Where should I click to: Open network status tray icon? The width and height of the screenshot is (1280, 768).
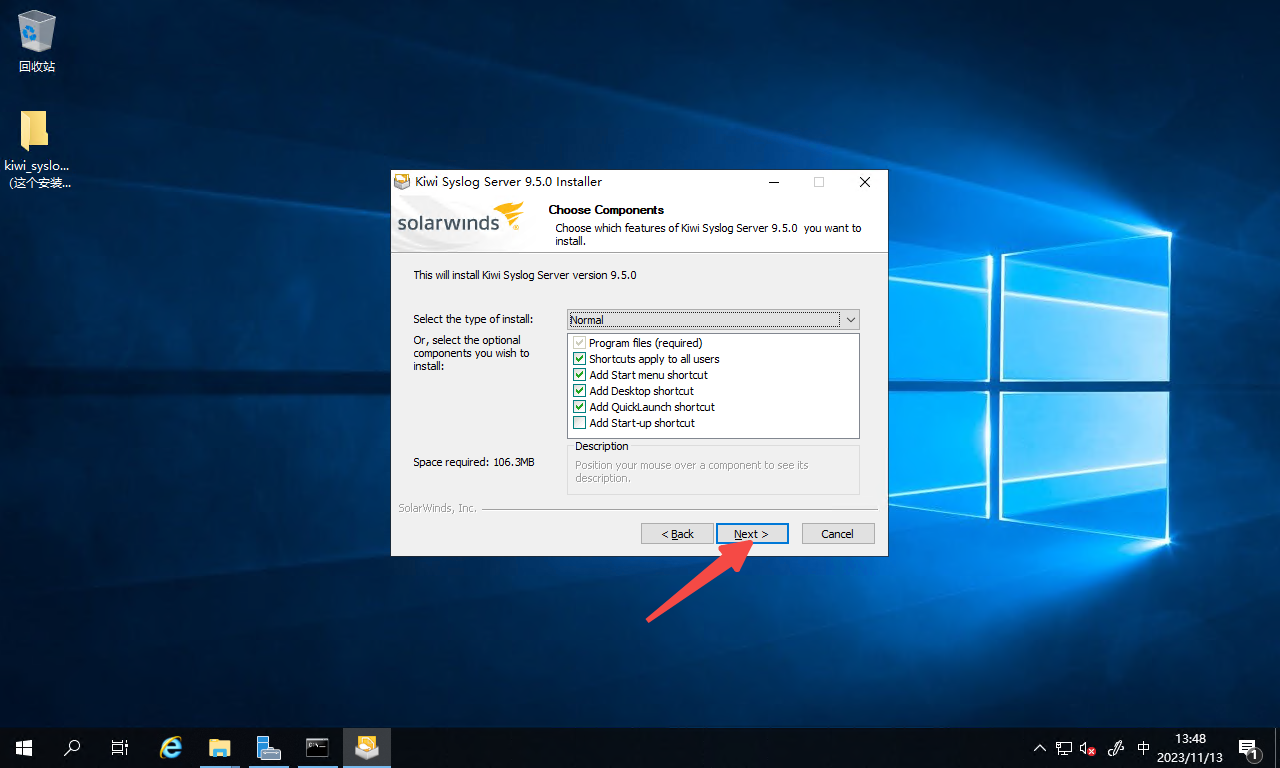coord(1064,748)
